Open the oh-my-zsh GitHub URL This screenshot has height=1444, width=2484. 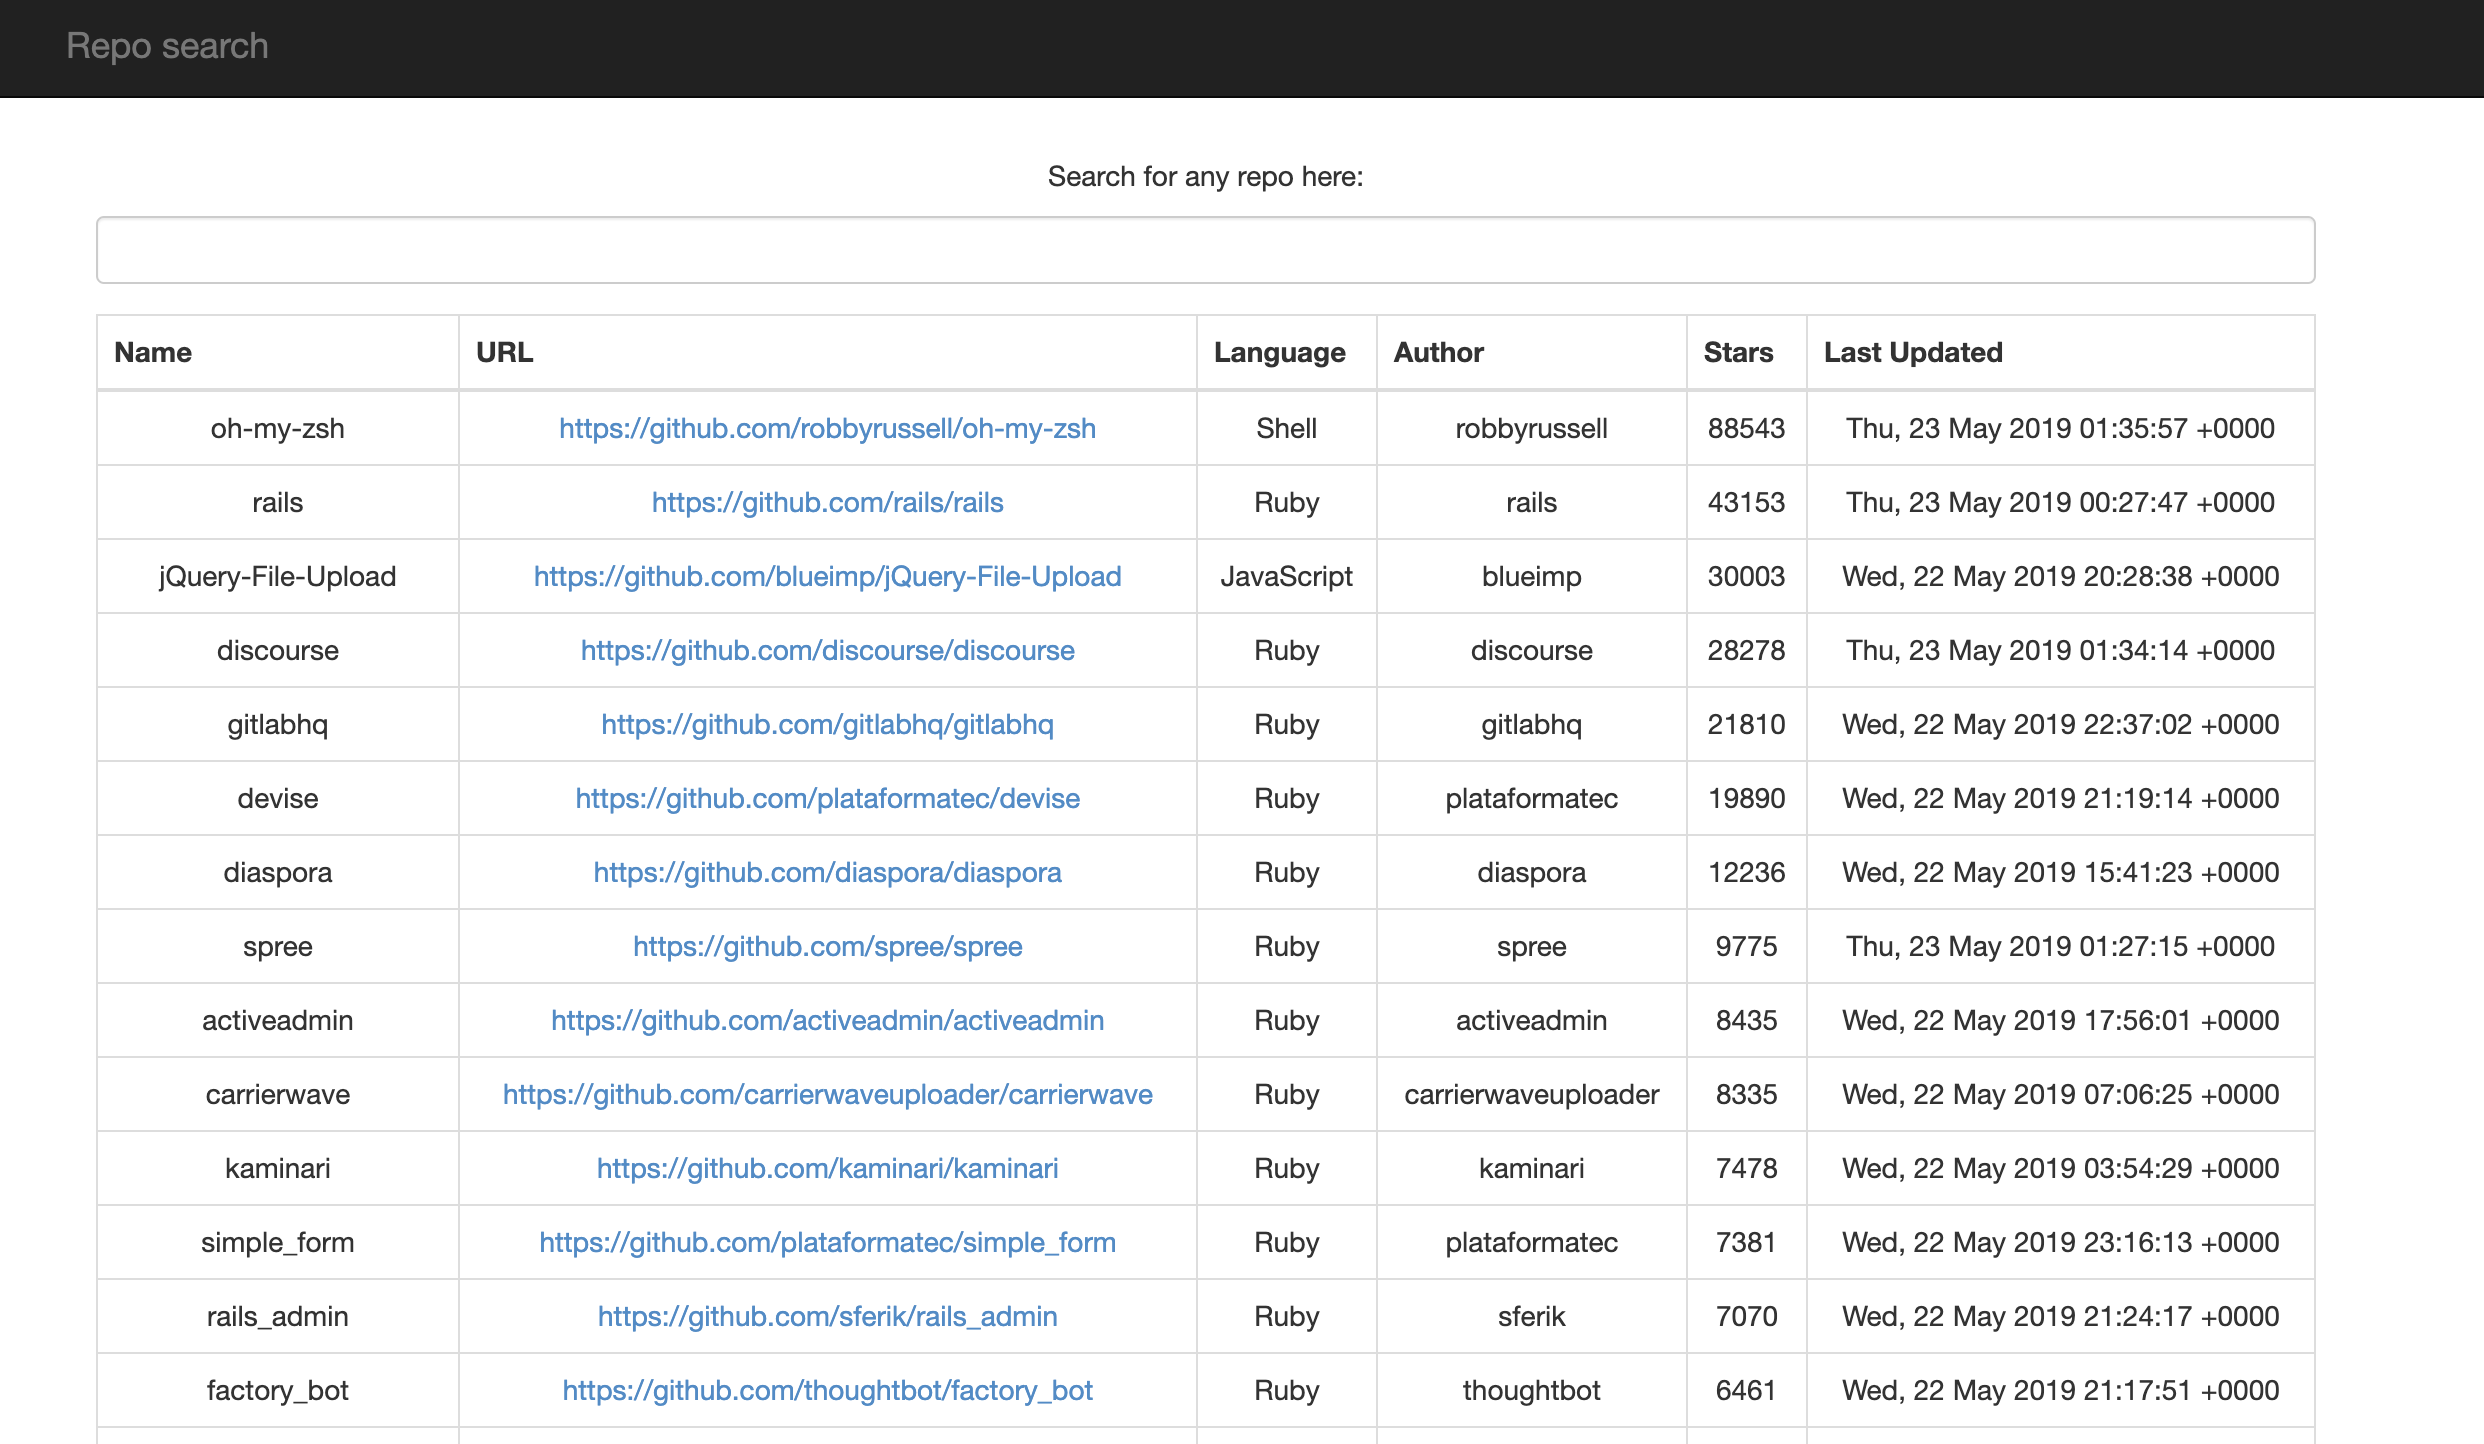(827, 428)
